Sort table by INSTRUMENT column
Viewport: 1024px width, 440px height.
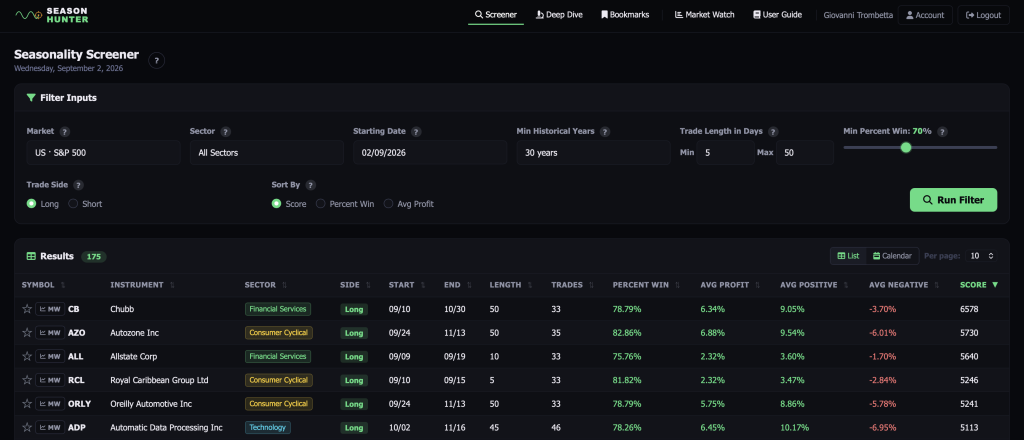click(142, 285)
